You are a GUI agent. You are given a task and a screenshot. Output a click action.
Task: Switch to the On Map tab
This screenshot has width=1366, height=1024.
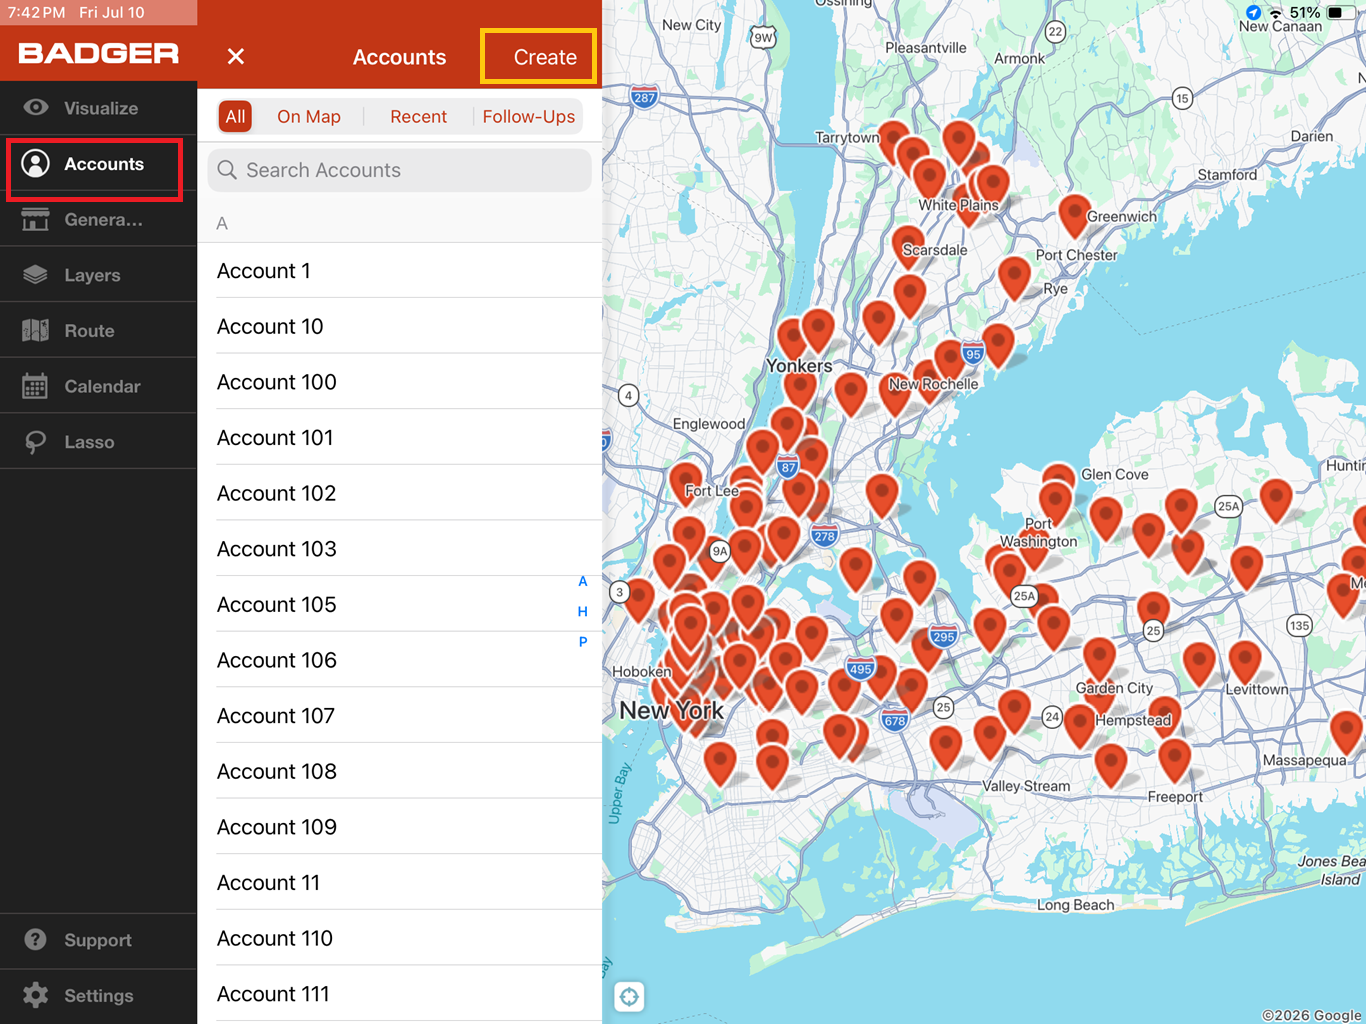[309, 116]
